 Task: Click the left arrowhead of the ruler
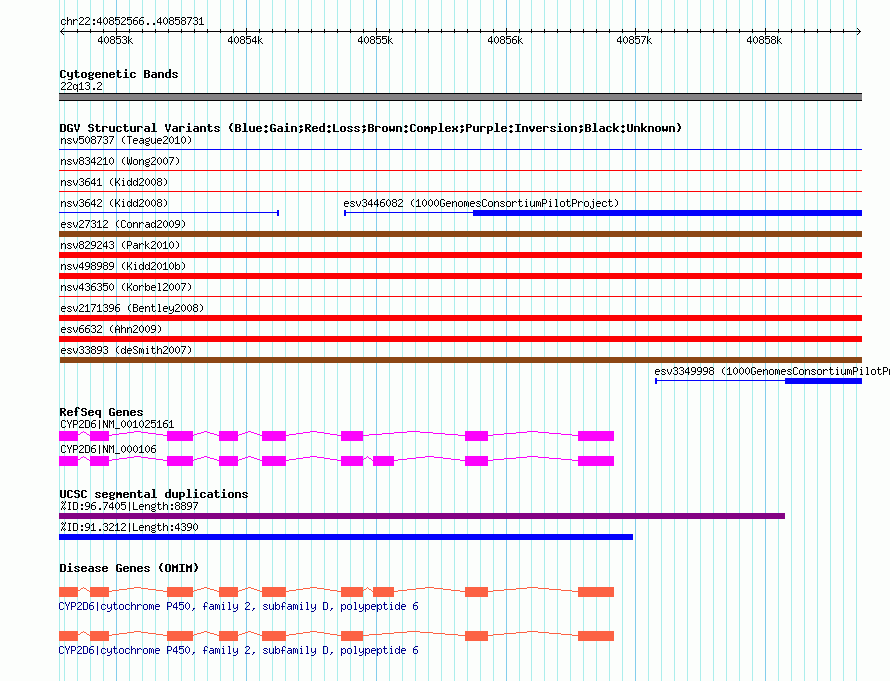click(62, 31)
